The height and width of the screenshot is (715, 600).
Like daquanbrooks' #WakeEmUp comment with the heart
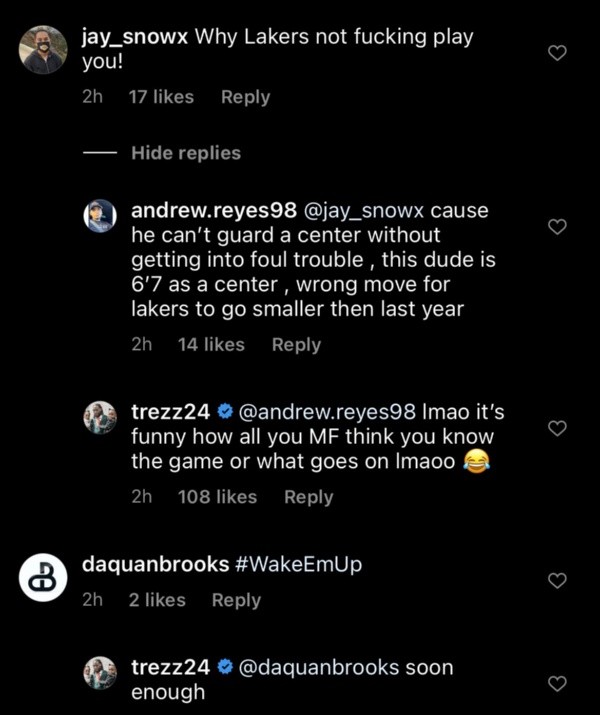point(559,580)
